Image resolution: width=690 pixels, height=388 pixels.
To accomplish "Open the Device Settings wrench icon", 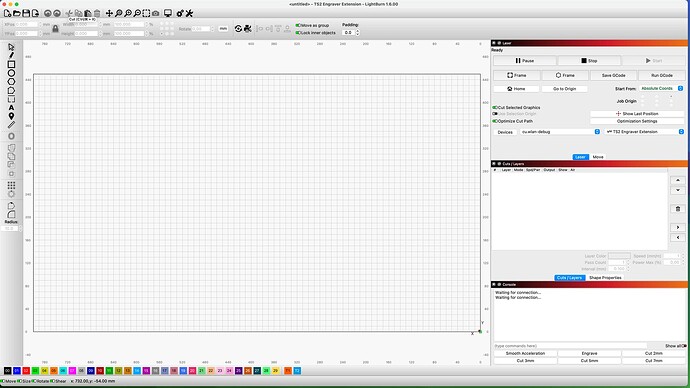I will (189, 13).
